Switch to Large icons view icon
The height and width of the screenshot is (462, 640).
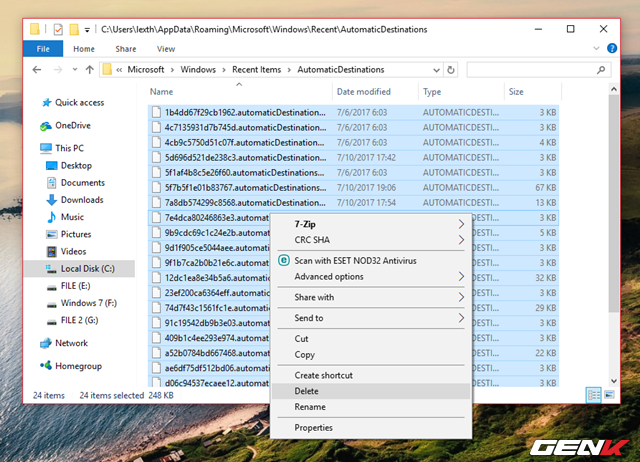(609, 395)
